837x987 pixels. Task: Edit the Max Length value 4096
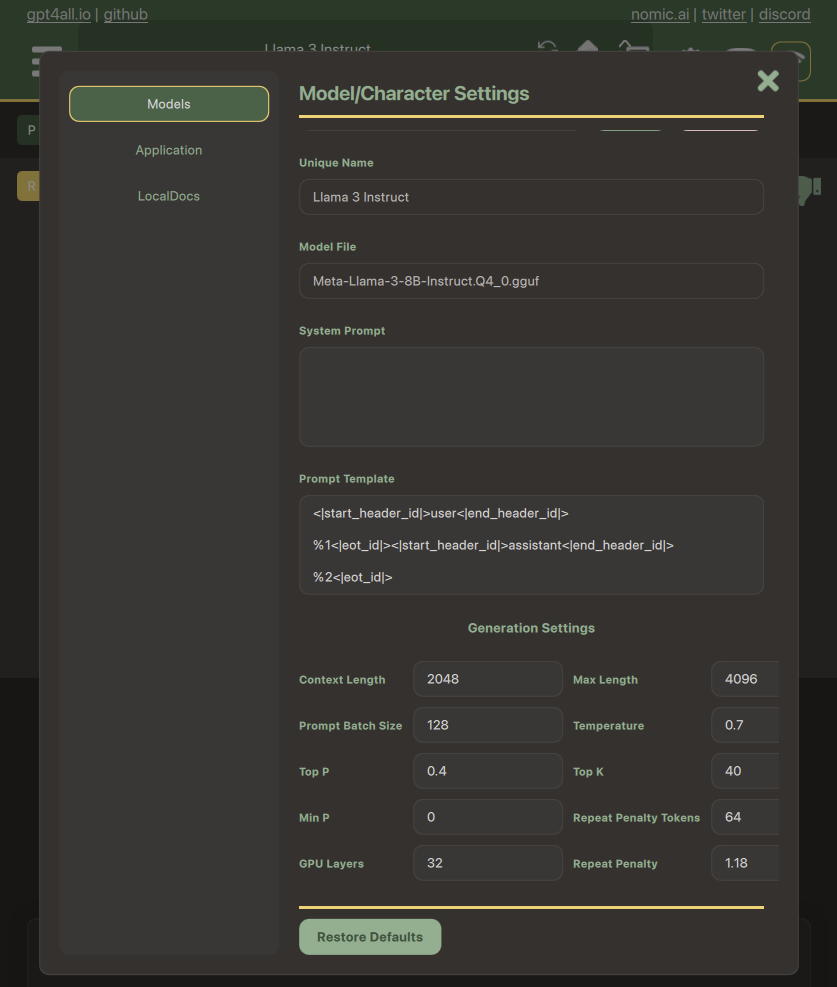pyautogui.click(x=745, y=679)
